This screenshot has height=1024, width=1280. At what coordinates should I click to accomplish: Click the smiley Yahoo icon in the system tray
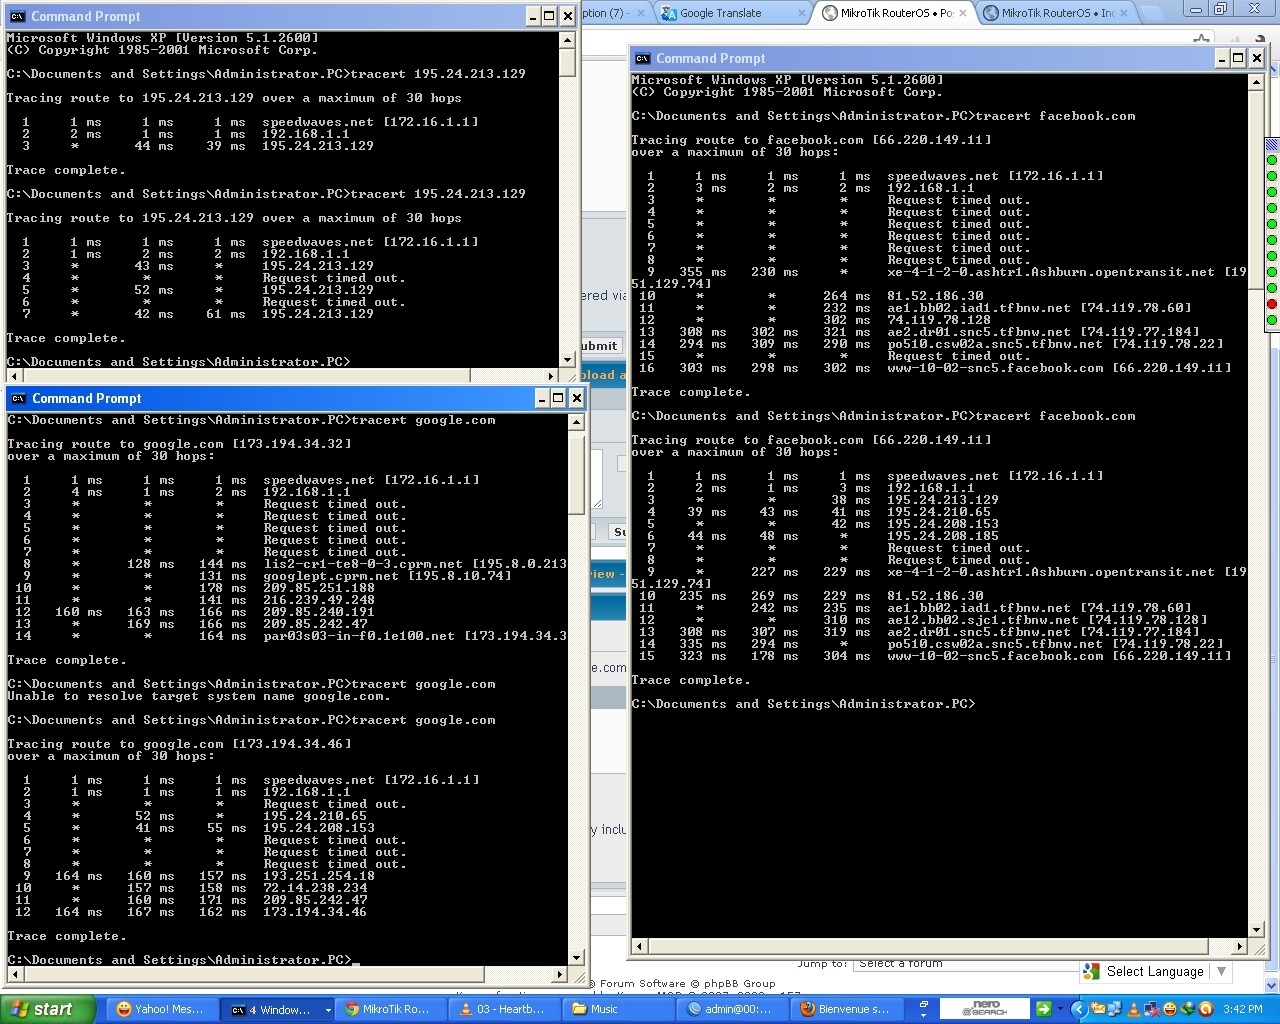tap(1170, 1009)
